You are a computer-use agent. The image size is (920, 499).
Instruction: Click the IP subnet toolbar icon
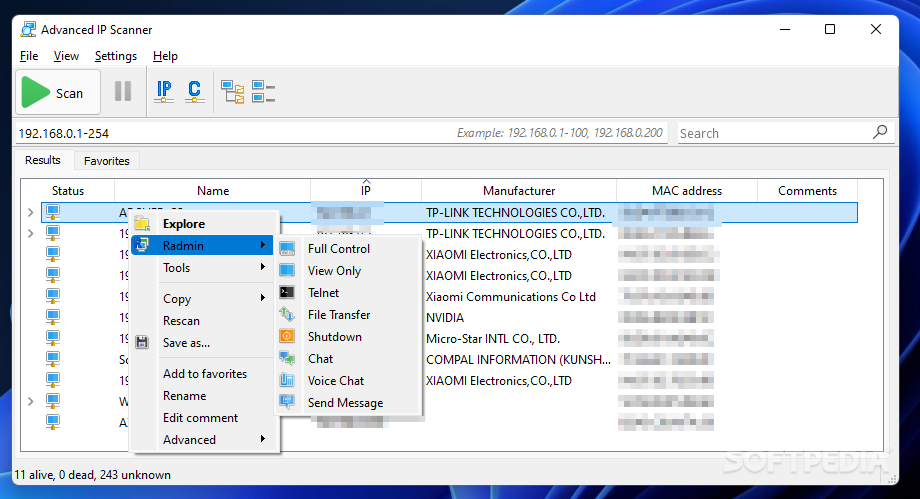pos(164,92)
